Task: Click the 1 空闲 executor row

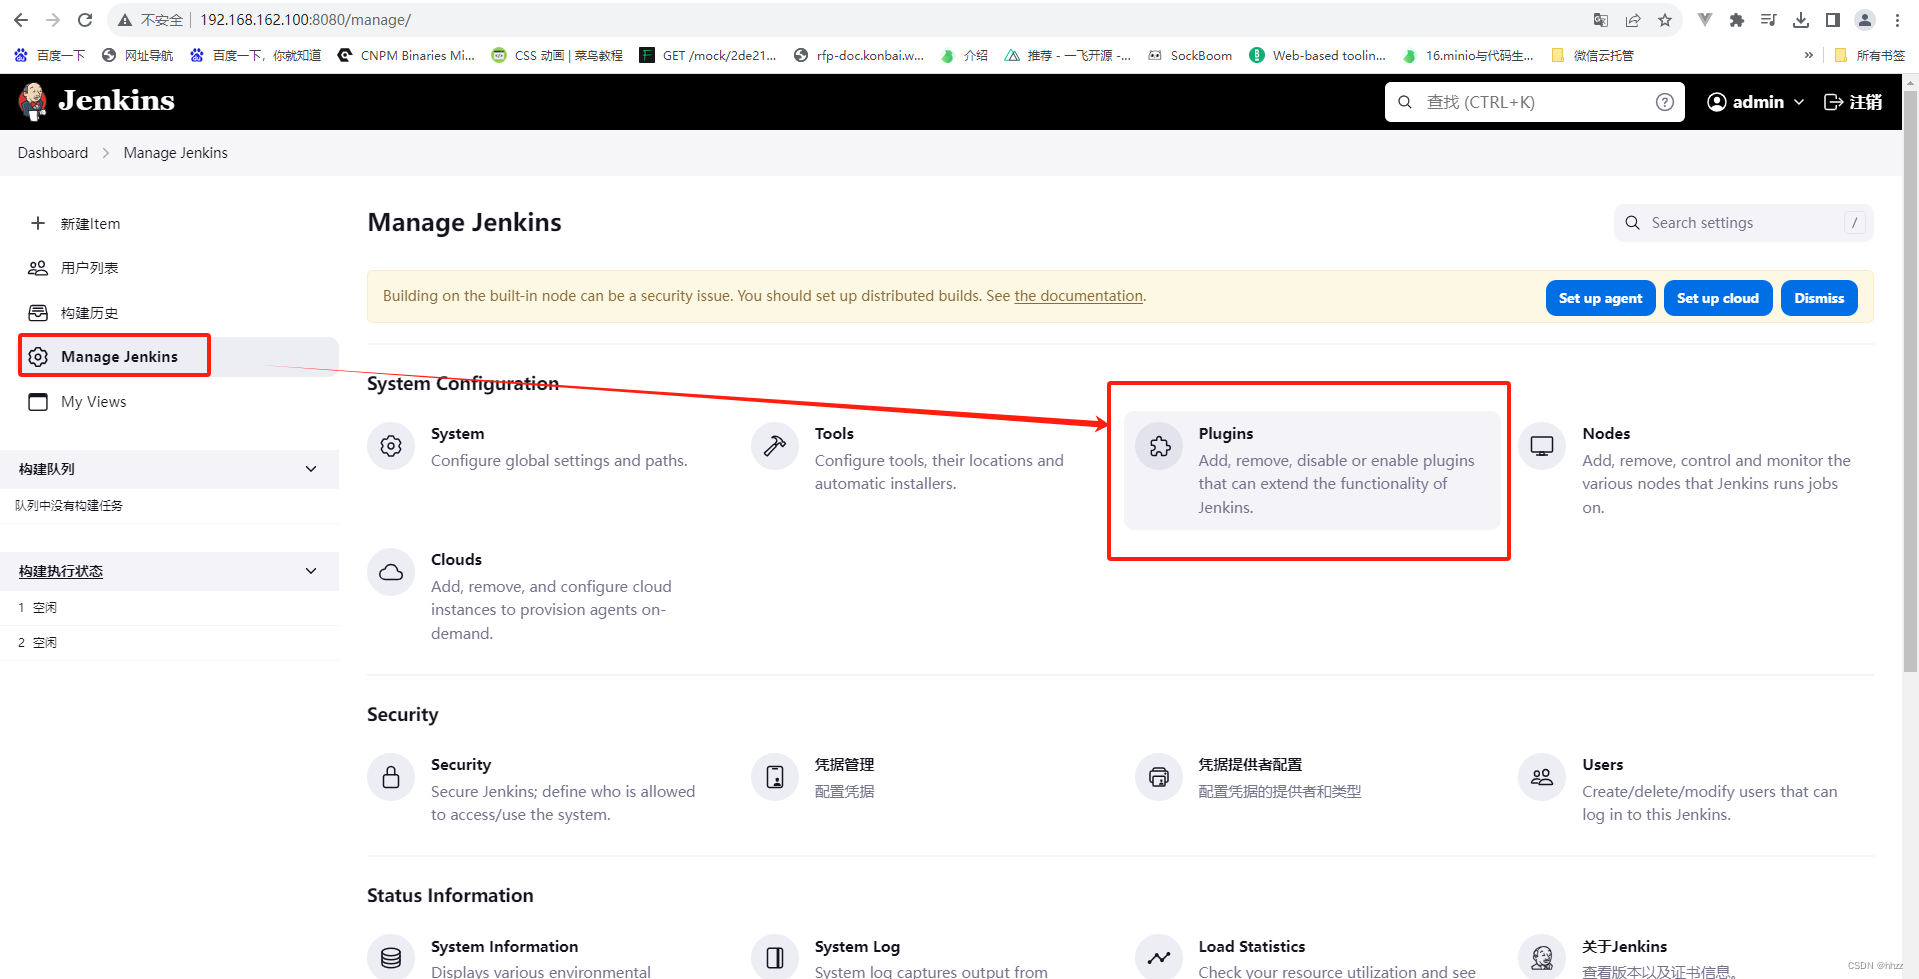Action: coord(170,608)
